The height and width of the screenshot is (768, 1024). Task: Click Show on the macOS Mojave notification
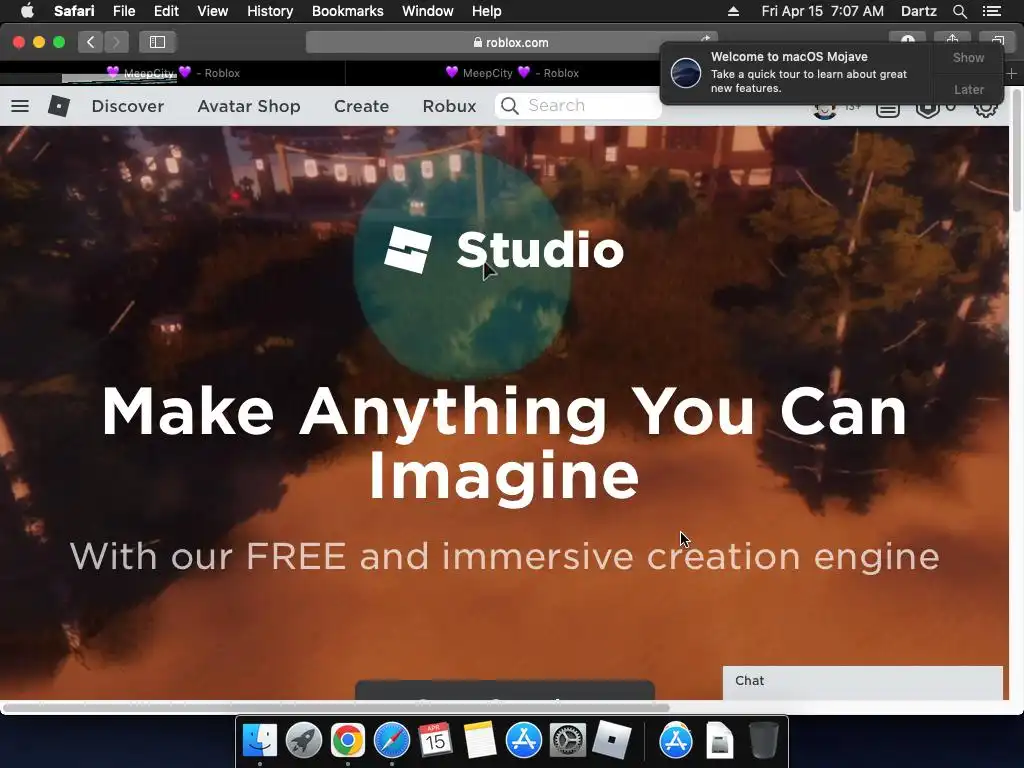click(x=968, y=57)
